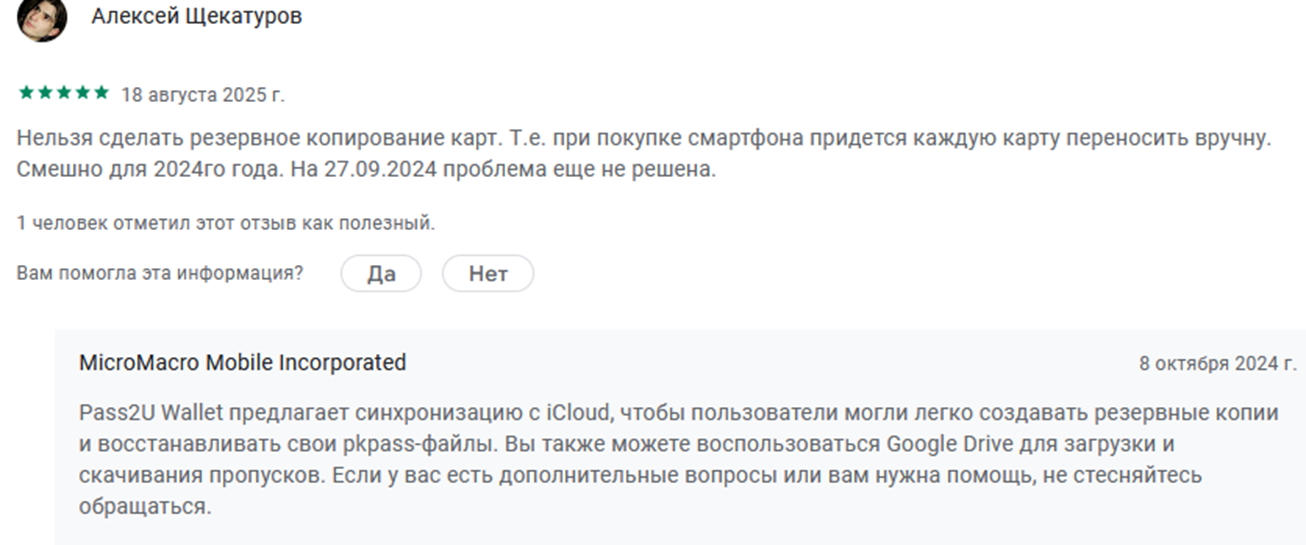The height and width of the screenshot is (545, 1306).
Task: Click the reply date 8 октября 2024 г.
Action: click(1218, 364)
